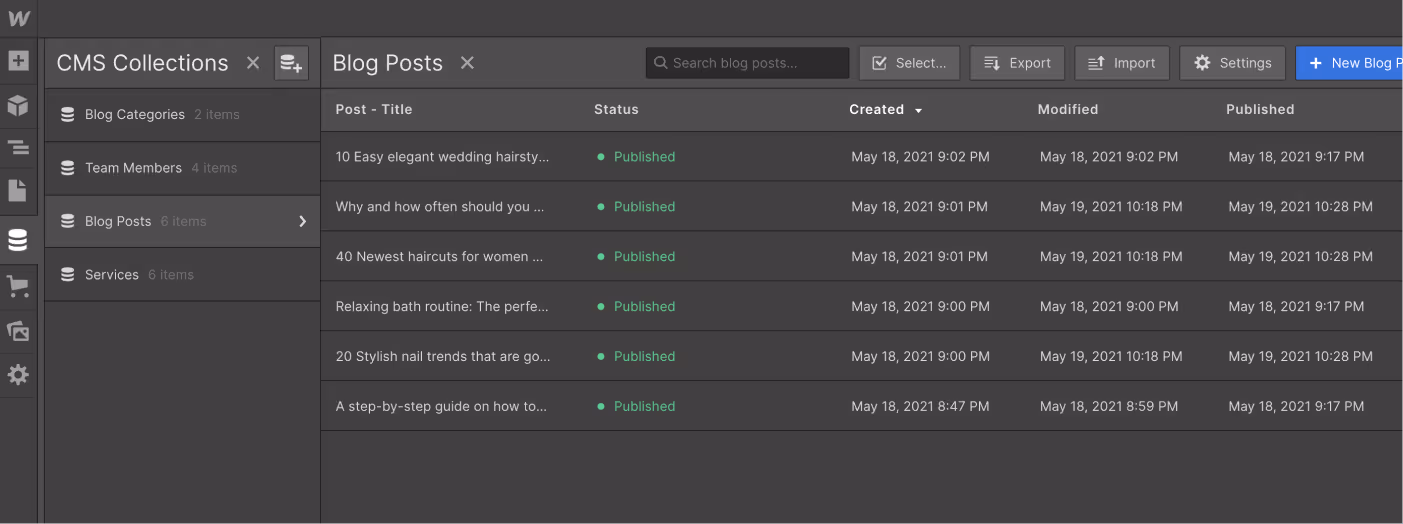The height and width of the screenshot is (524, 1403).
Task: Open the Add Elements panel
Action: (x=18, y=61)
